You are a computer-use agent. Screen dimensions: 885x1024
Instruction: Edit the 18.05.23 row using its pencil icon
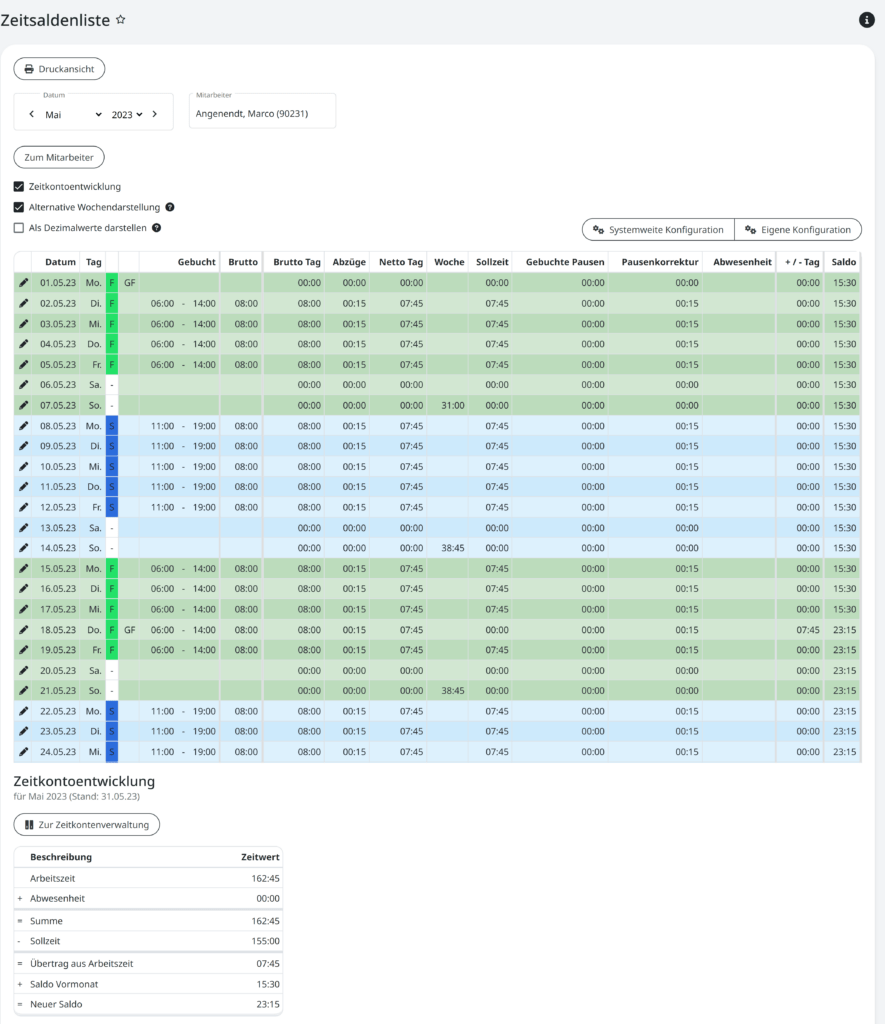(22, 629)
